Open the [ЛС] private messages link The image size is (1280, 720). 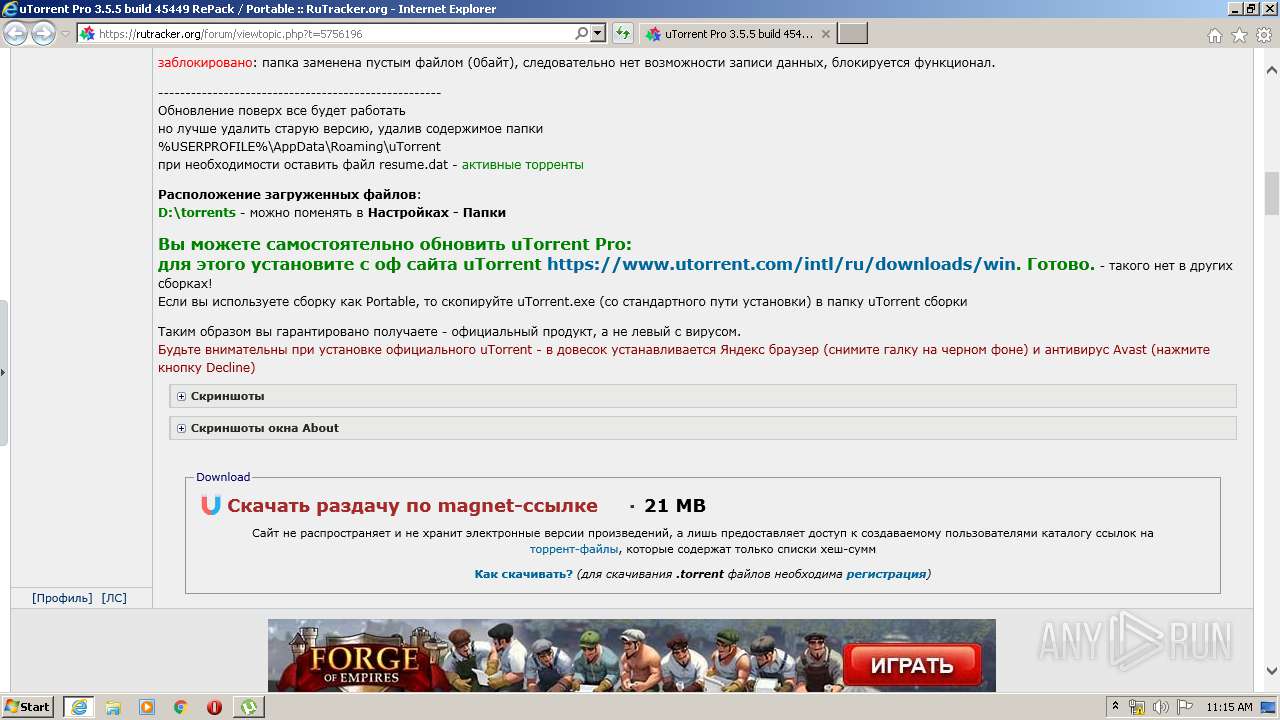(114, 598)
